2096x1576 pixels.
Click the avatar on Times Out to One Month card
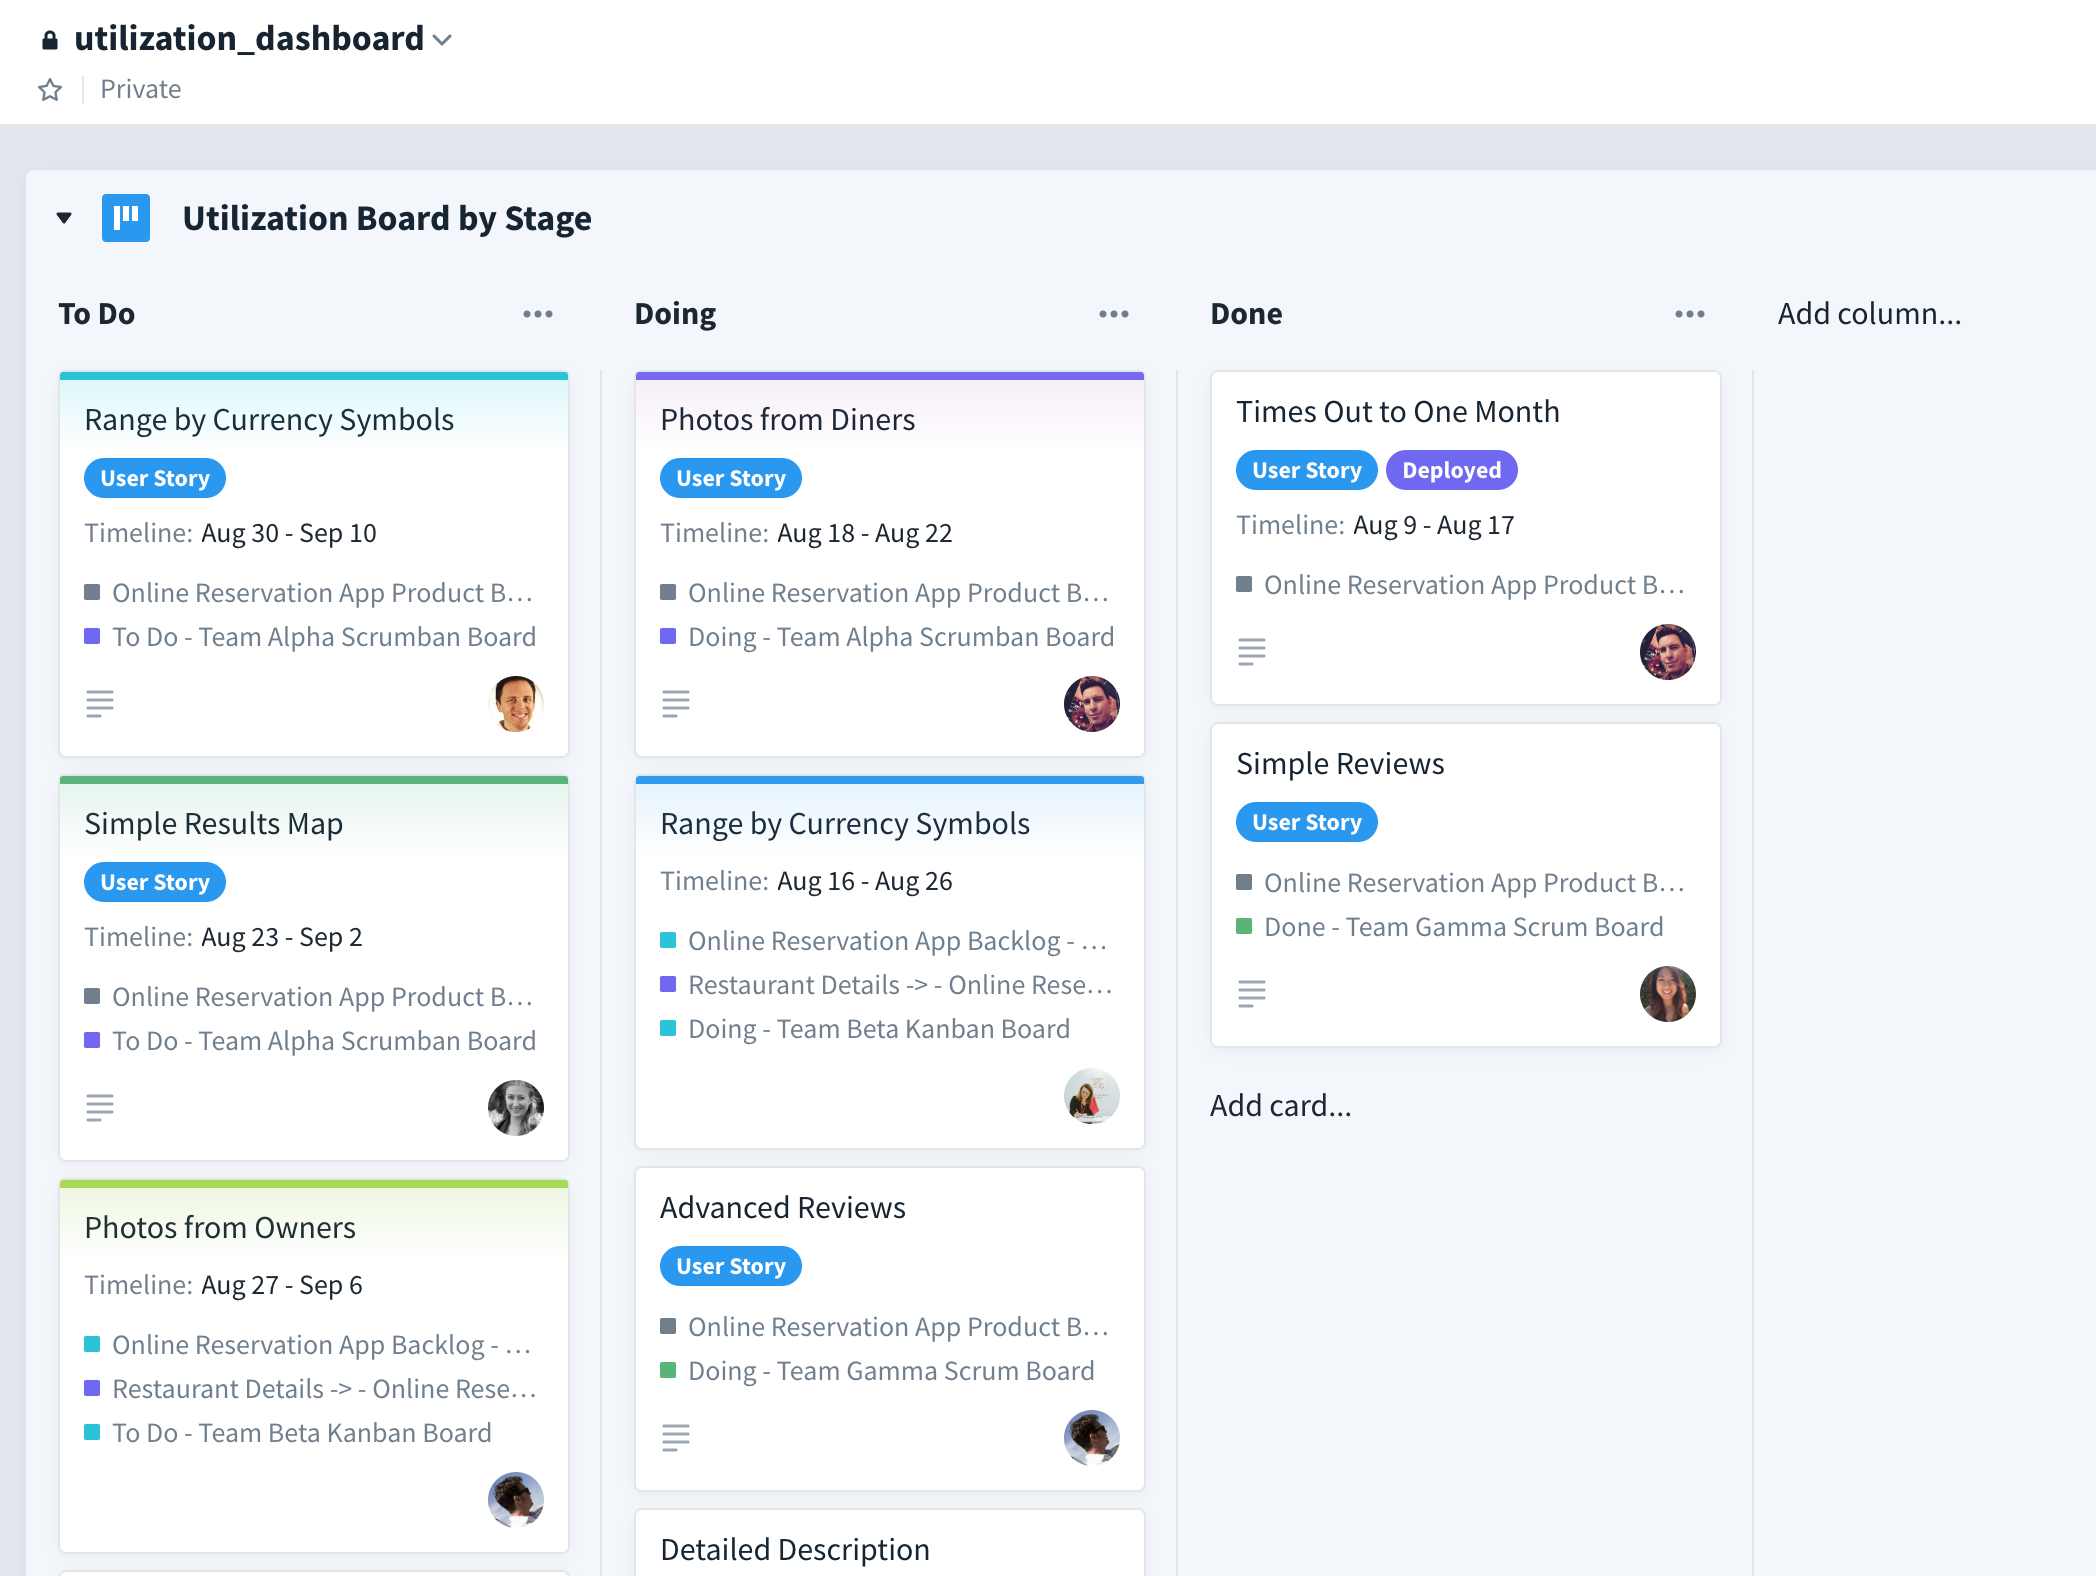[1668, 651]
